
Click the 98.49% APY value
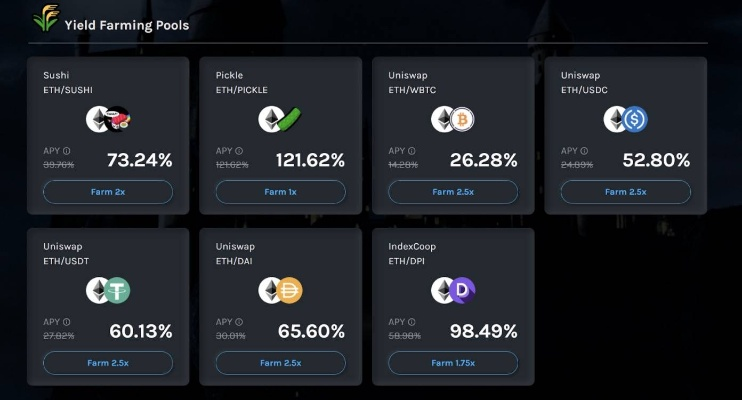(482, 331)
